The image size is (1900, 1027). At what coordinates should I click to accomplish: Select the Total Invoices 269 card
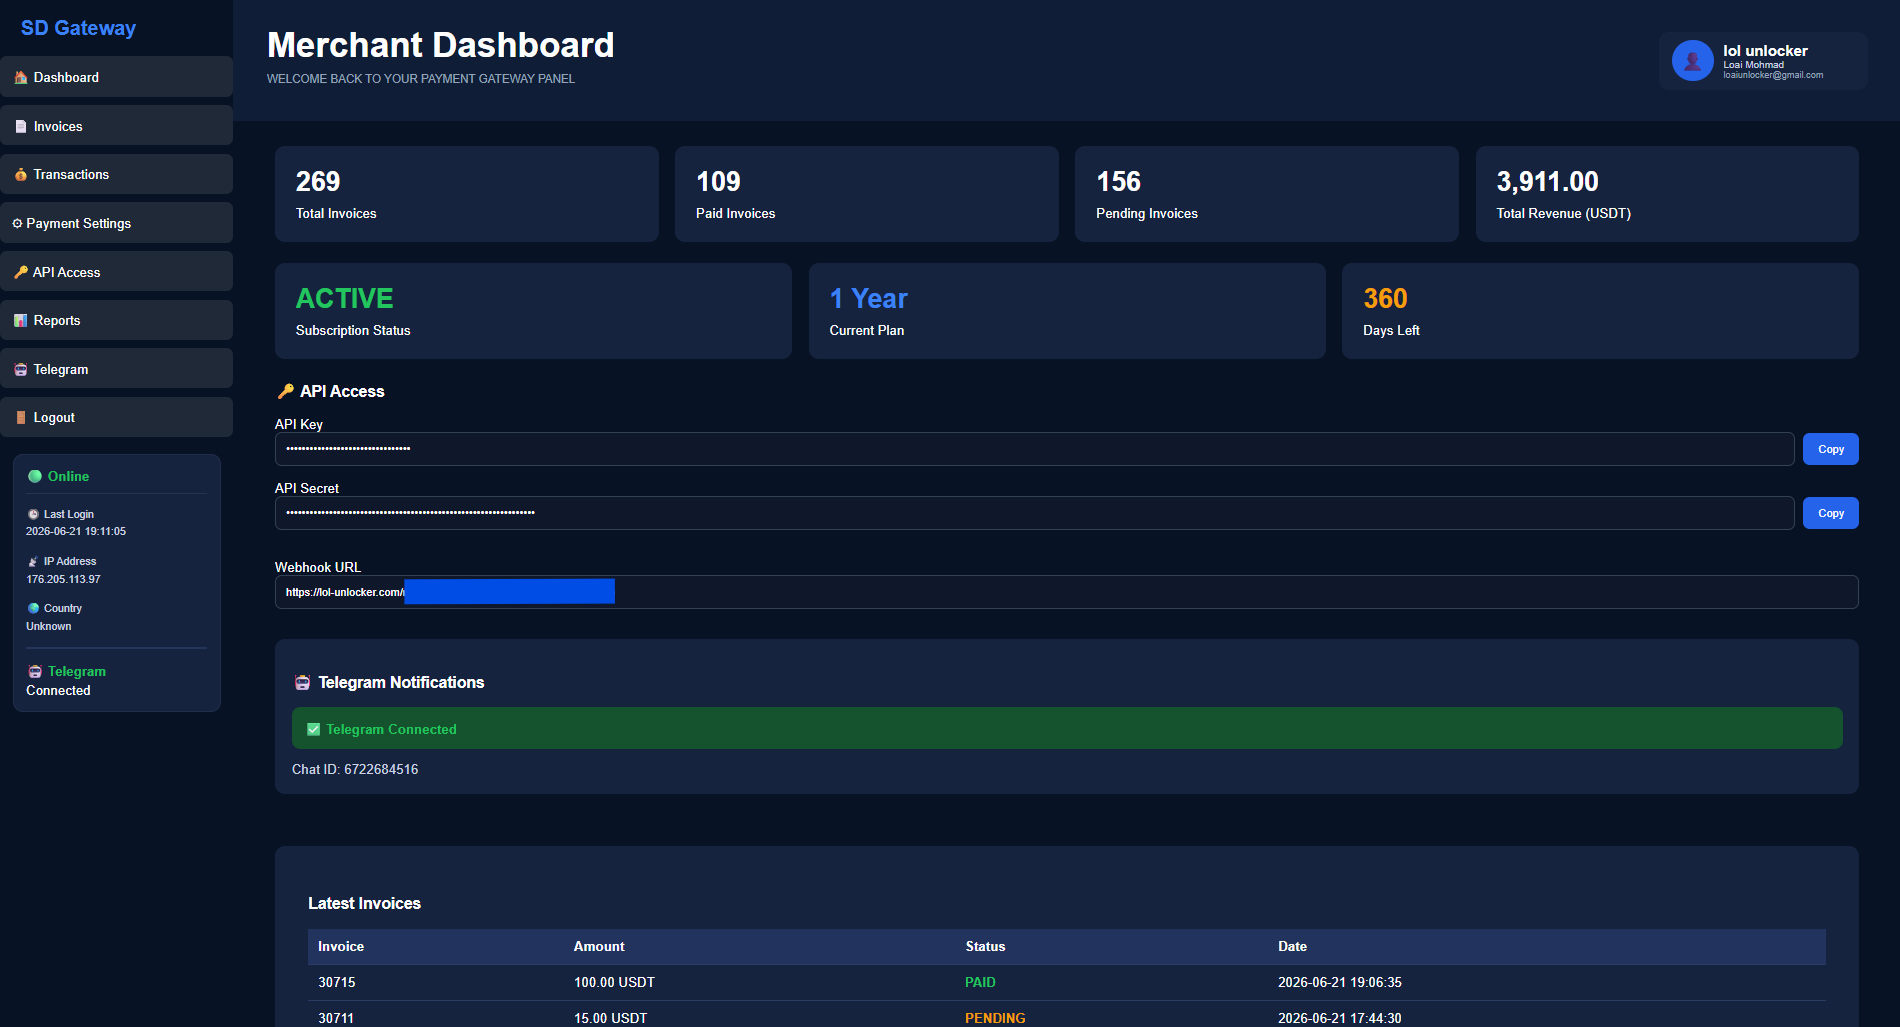[467, 194]
